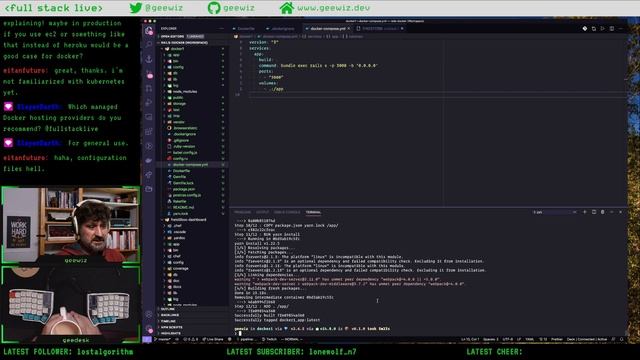
Task: Change UTF-8 encoding in status bar
Action: point(507,339)
